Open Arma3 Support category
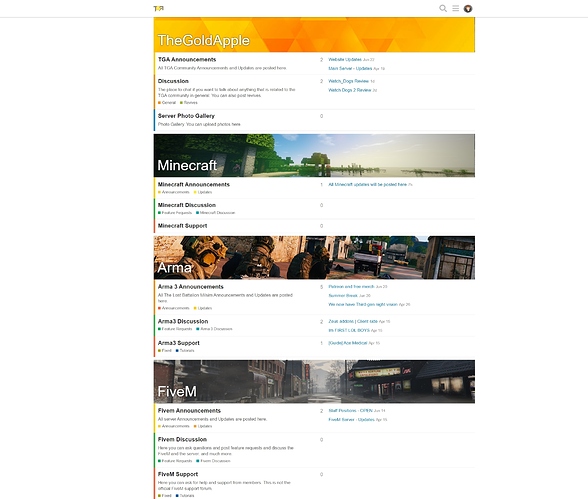This screenshot has width=588, height=499. click(178, 343)
